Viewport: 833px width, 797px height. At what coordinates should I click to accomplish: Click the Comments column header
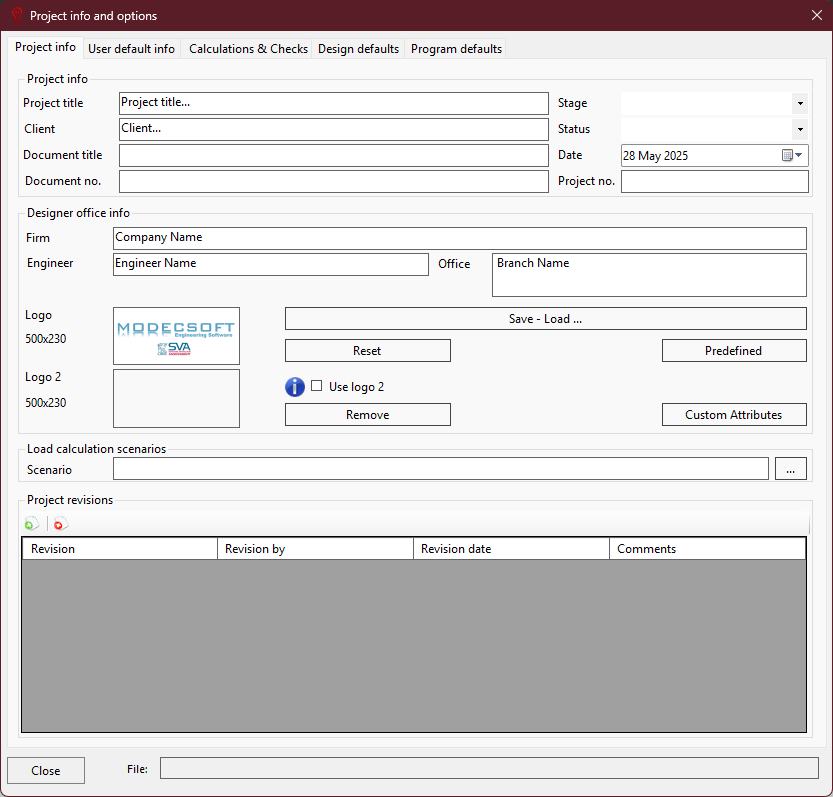[x=708, y=549]
